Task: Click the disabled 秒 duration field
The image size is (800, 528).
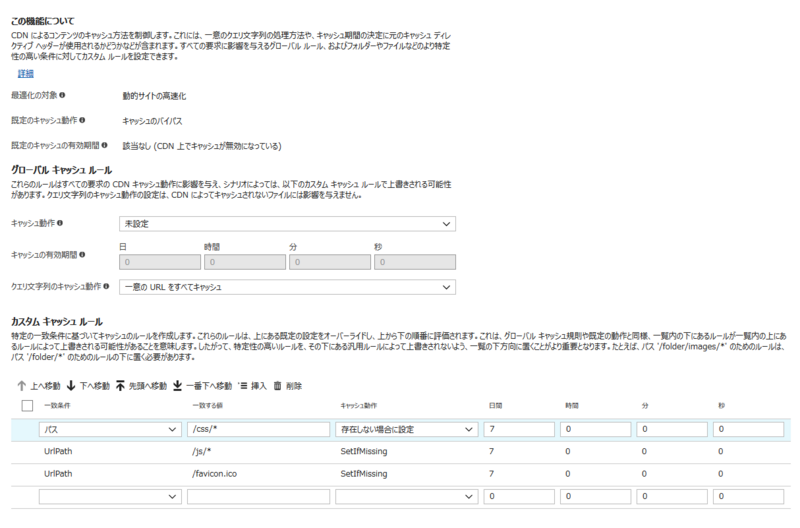Action: pyautogui.click(x=415, y=262)
